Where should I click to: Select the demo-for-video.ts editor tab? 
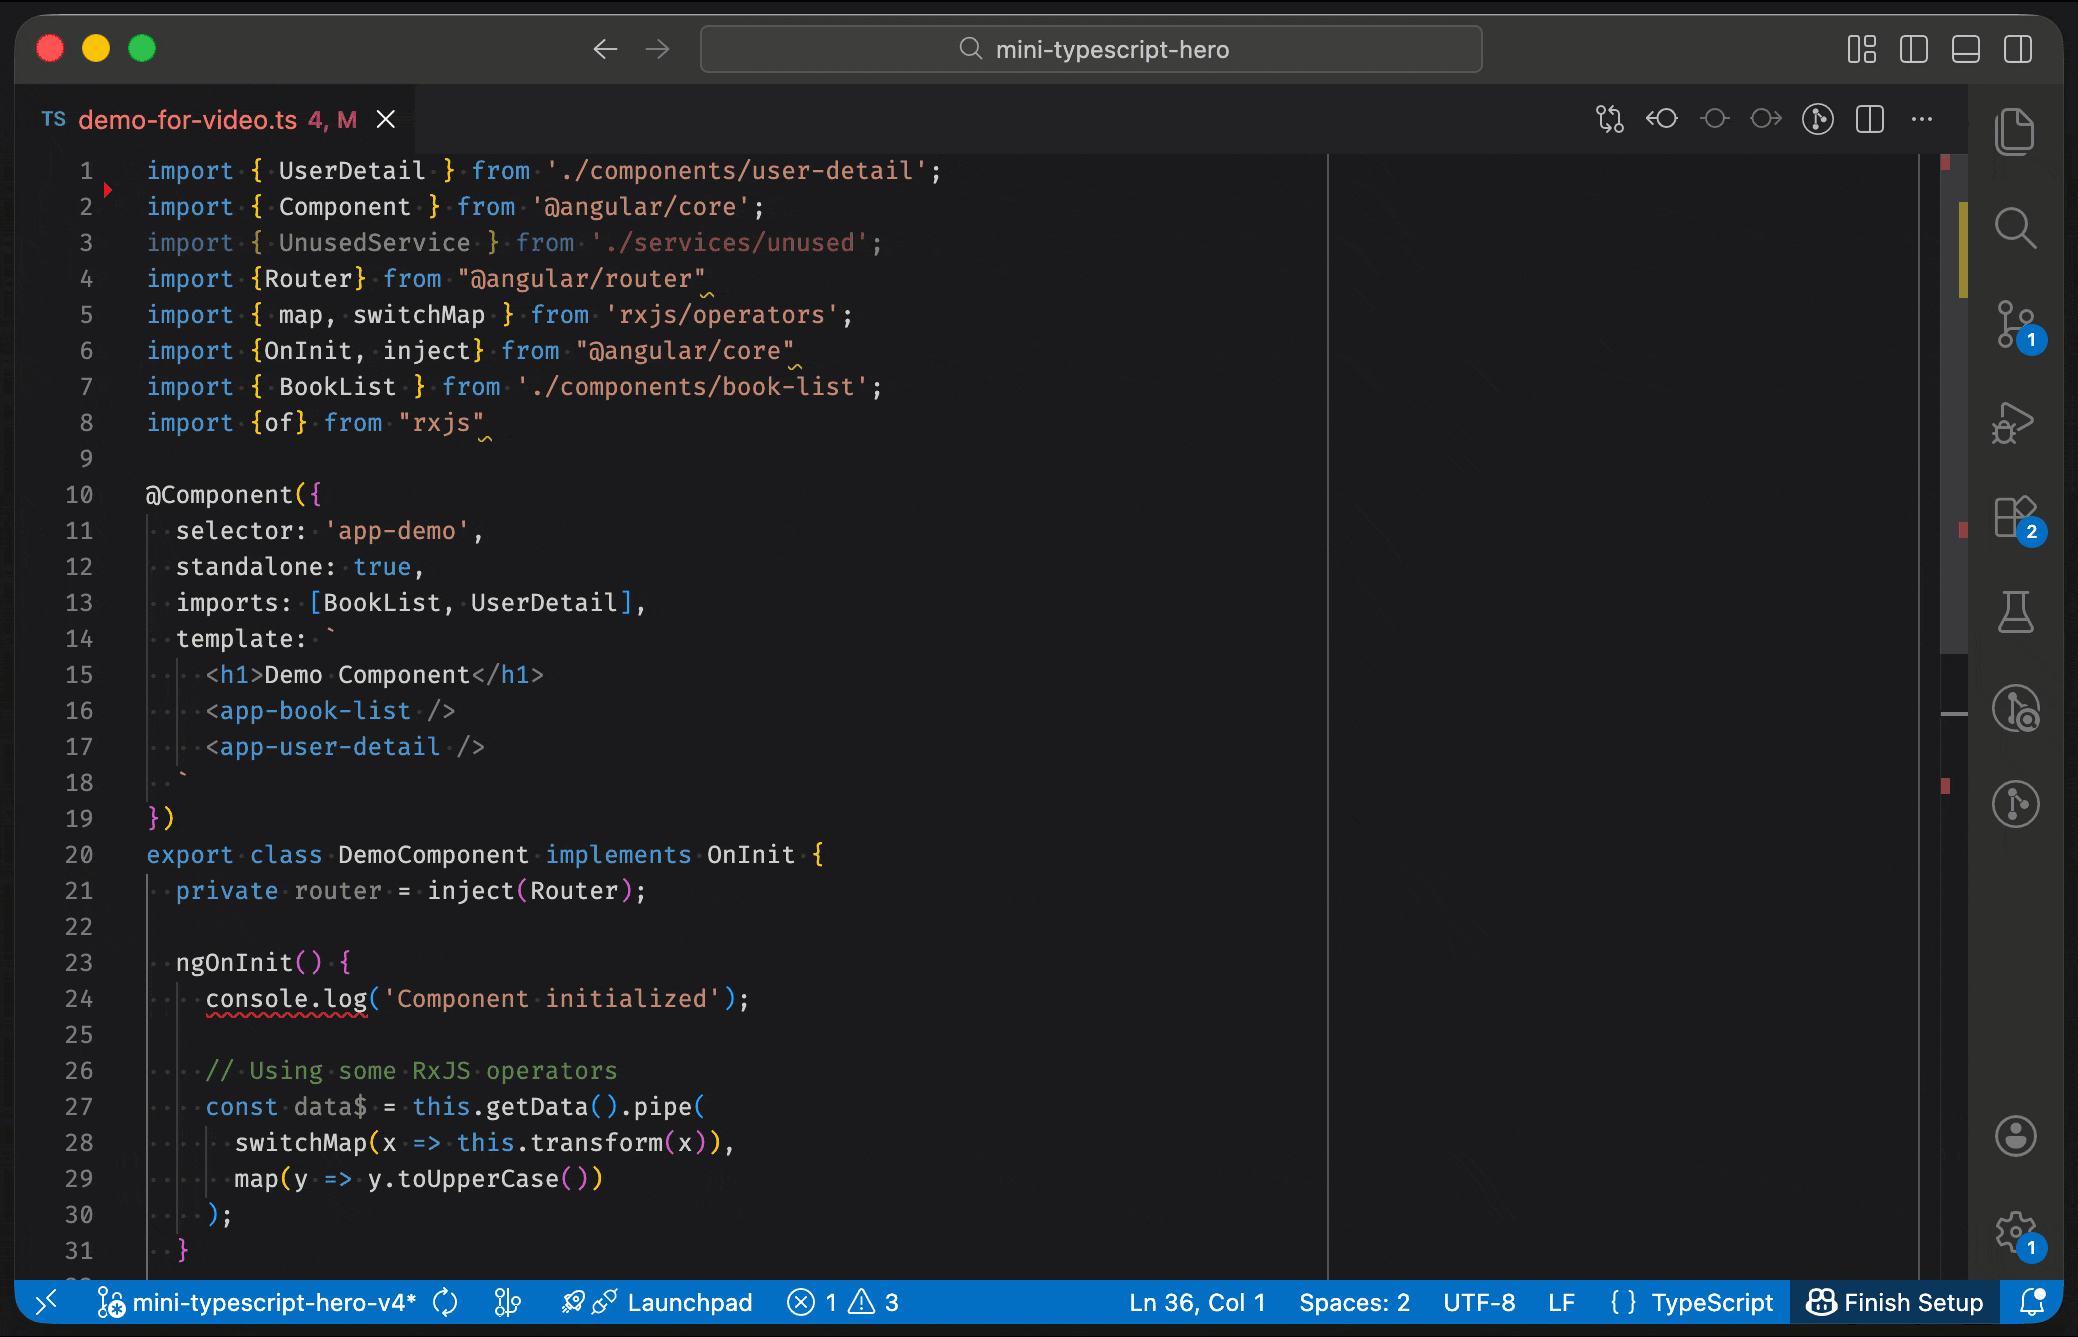[x=187, y=120]
